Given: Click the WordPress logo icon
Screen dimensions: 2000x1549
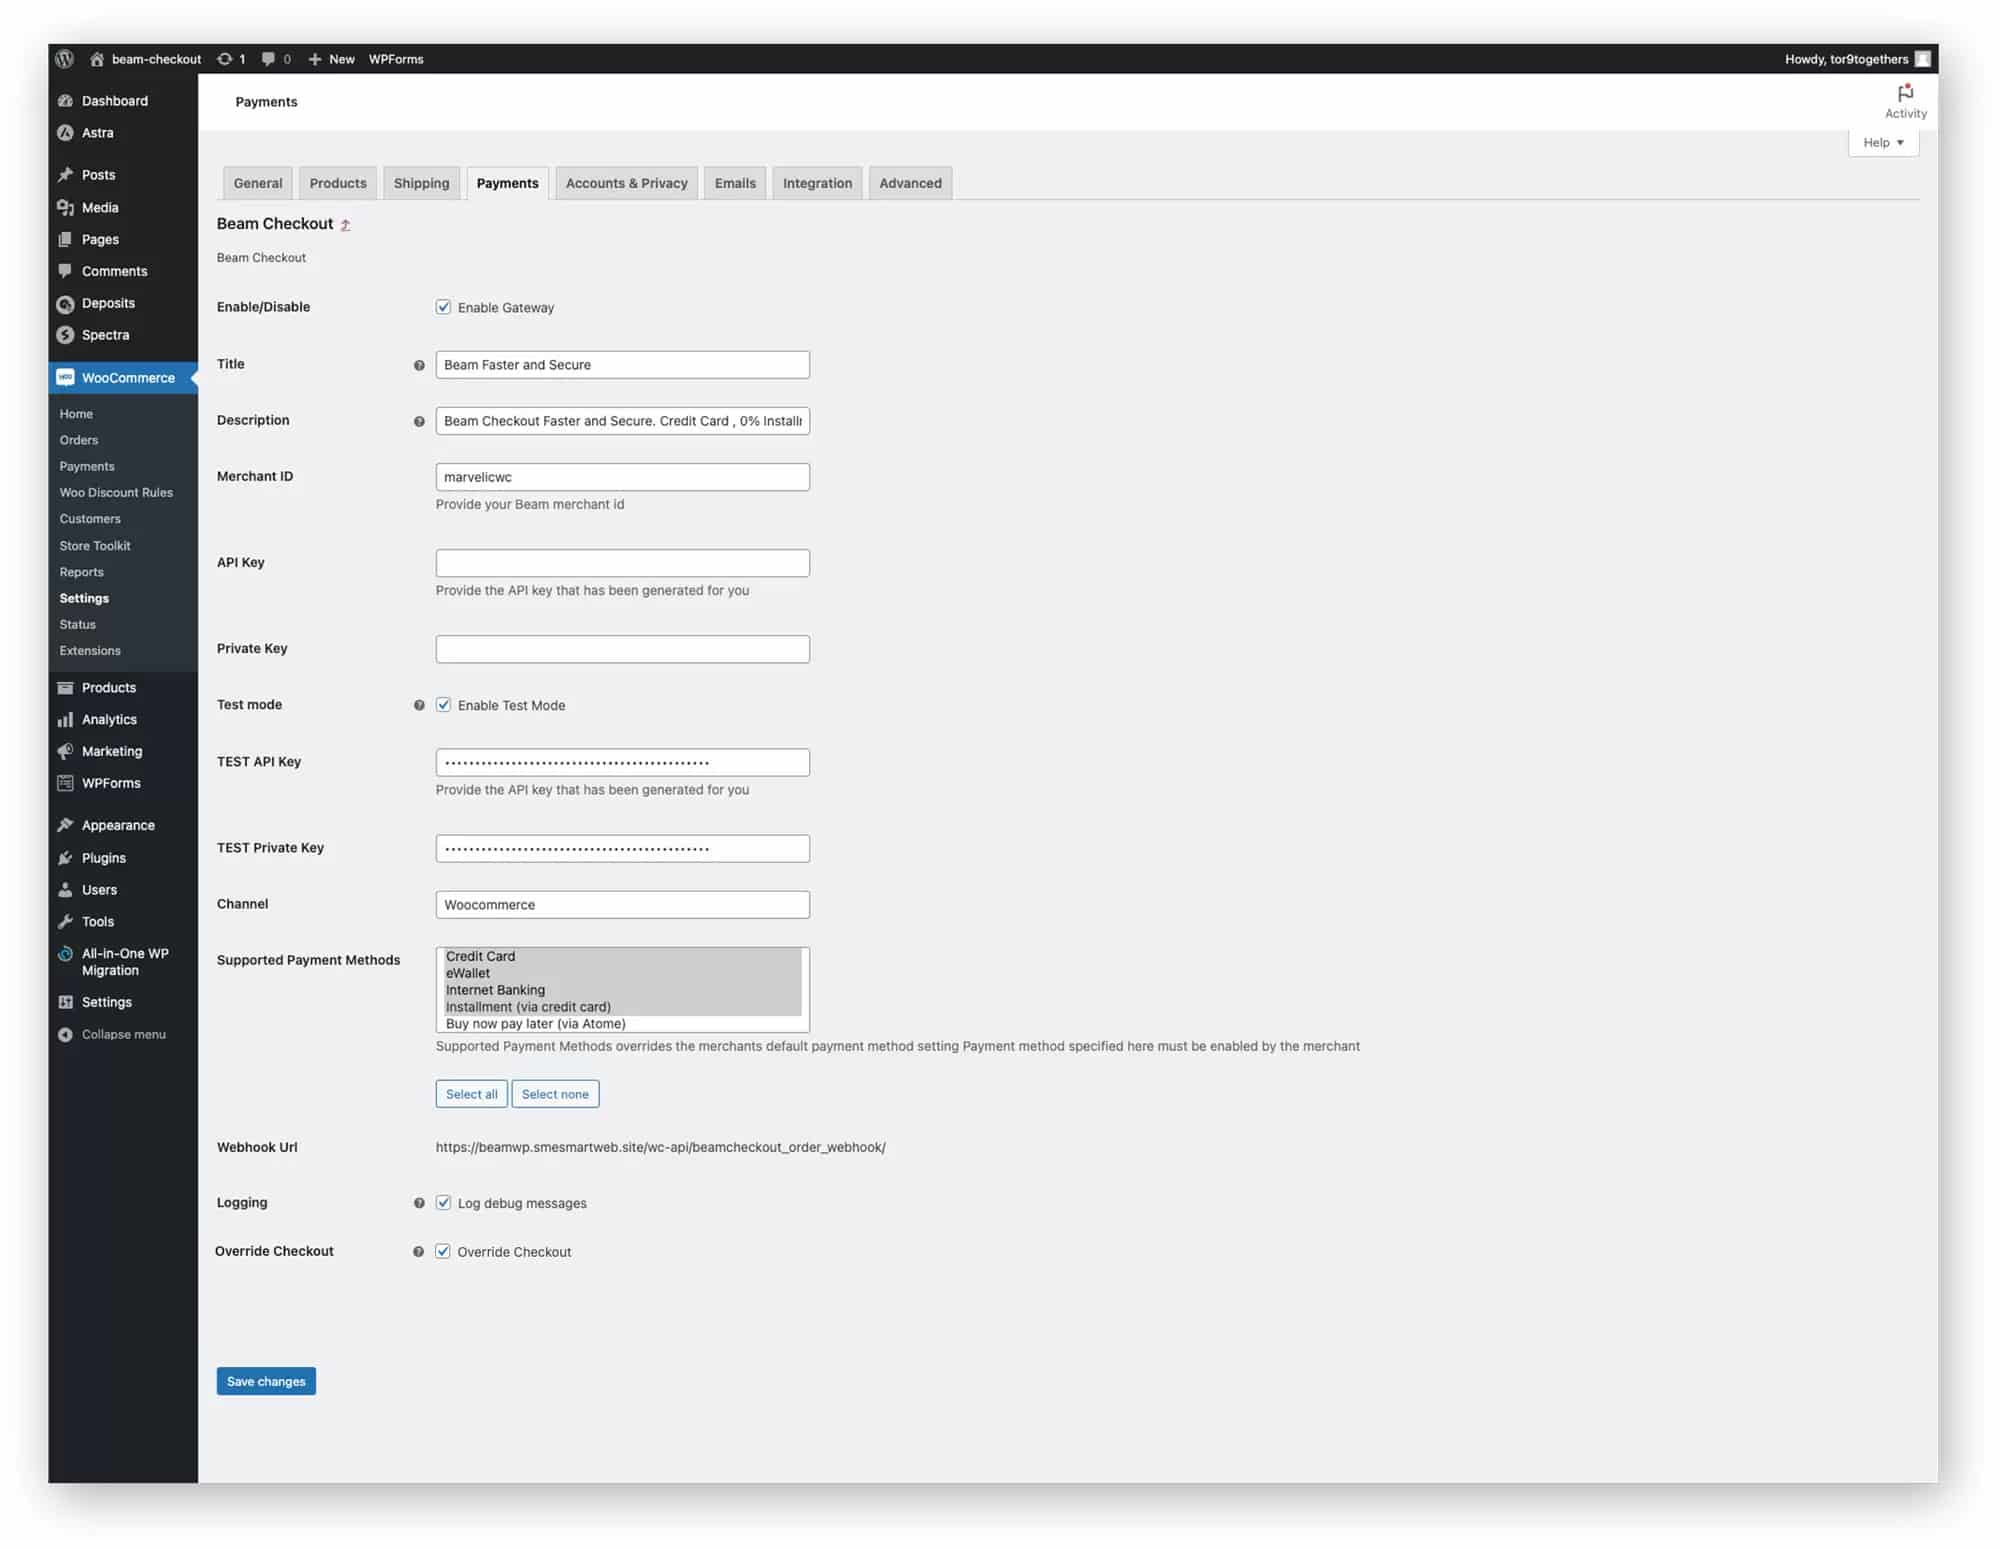Looking at the screenshot, I should point(65,59).
